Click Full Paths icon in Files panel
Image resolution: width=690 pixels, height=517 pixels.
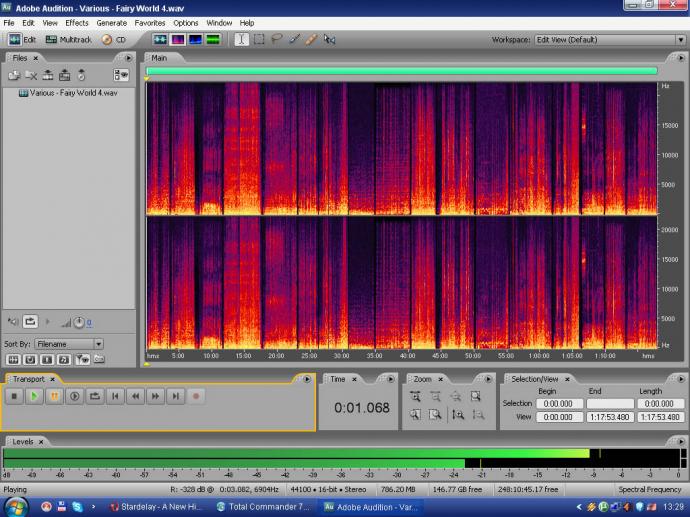pos(99,359)
